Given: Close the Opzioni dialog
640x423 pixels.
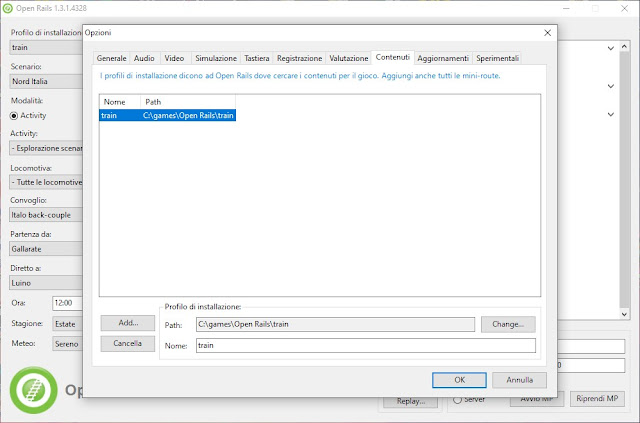Looking at the screenshot, I should pos(547,33).
